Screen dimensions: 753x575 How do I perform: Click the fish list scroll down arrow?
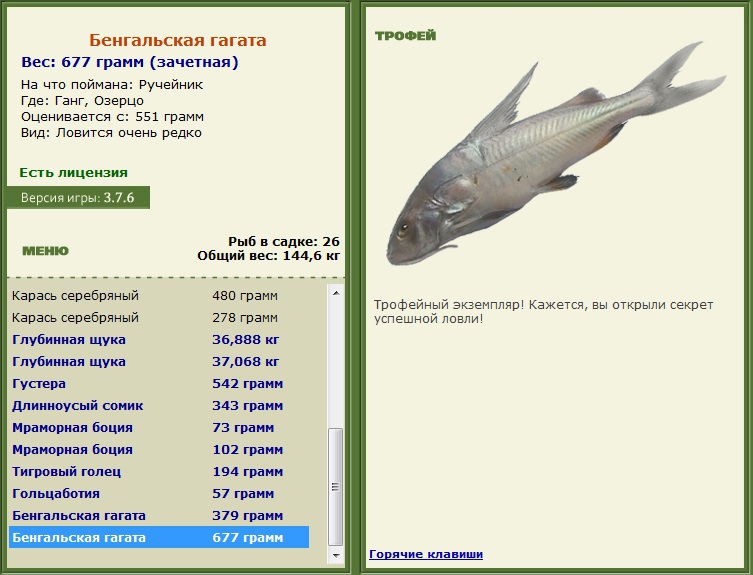(x=336, y=555)
